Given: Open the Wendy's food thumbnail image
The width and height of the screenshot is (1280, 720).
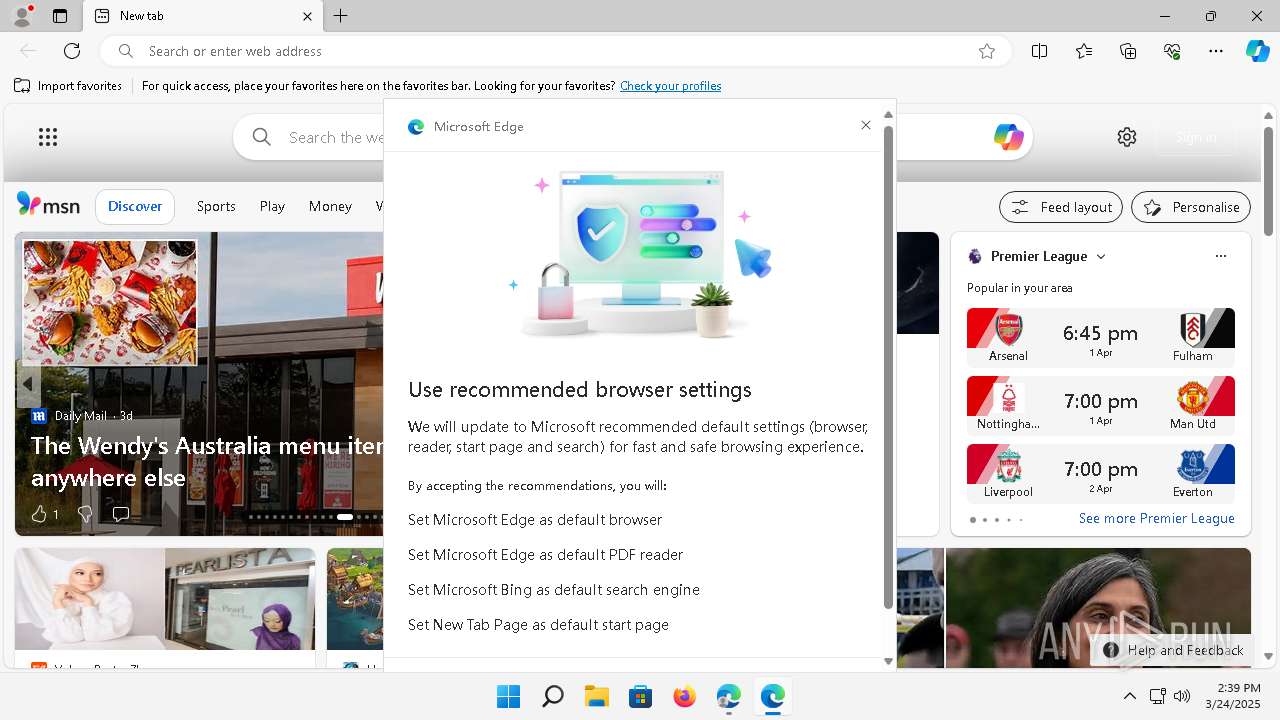Looking at the screenshot, I should pos(110,303).
